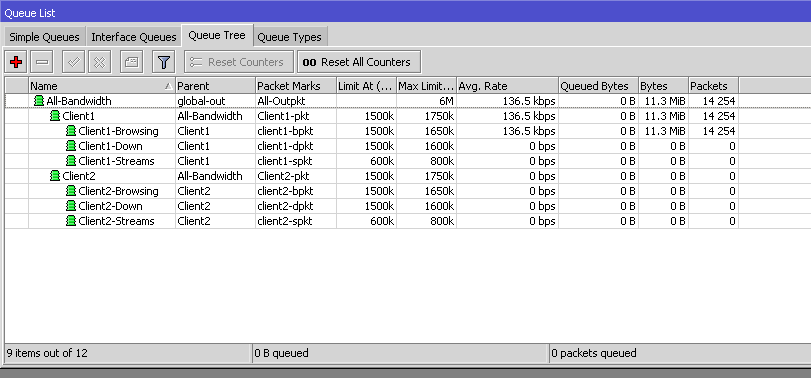The image size is (811, 378).
Task: Switch to the Interface Queues tab
Action: click(134, 37)
